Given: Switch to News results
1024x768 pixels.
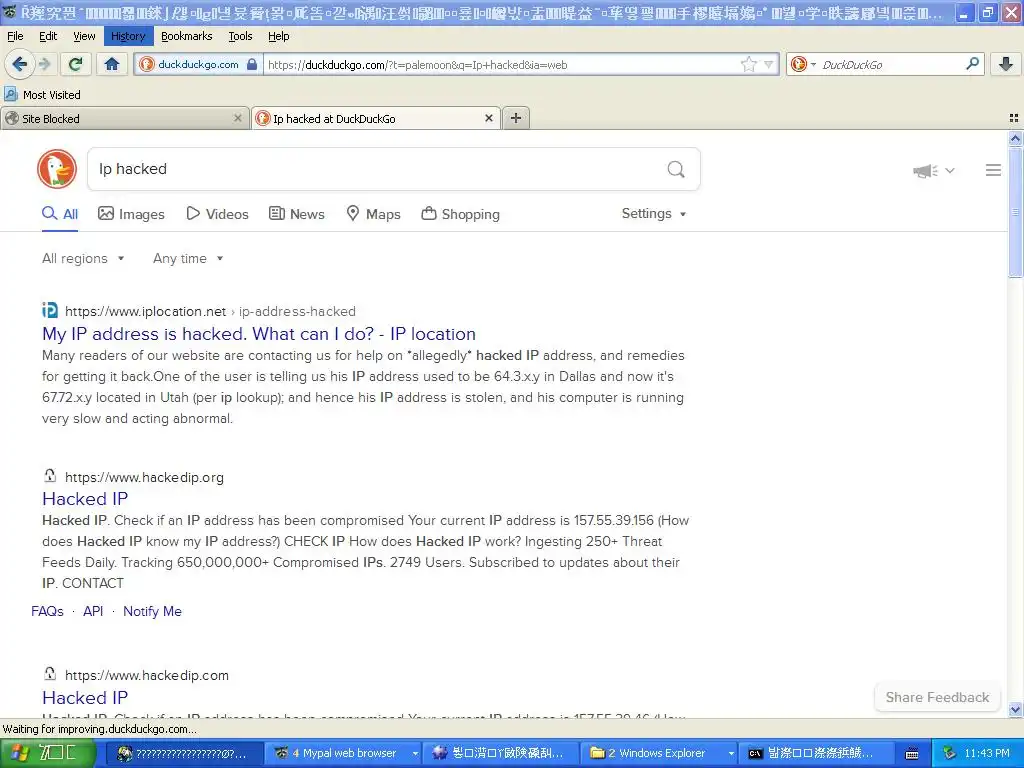Looking at the screenshot, I should 297,214.
